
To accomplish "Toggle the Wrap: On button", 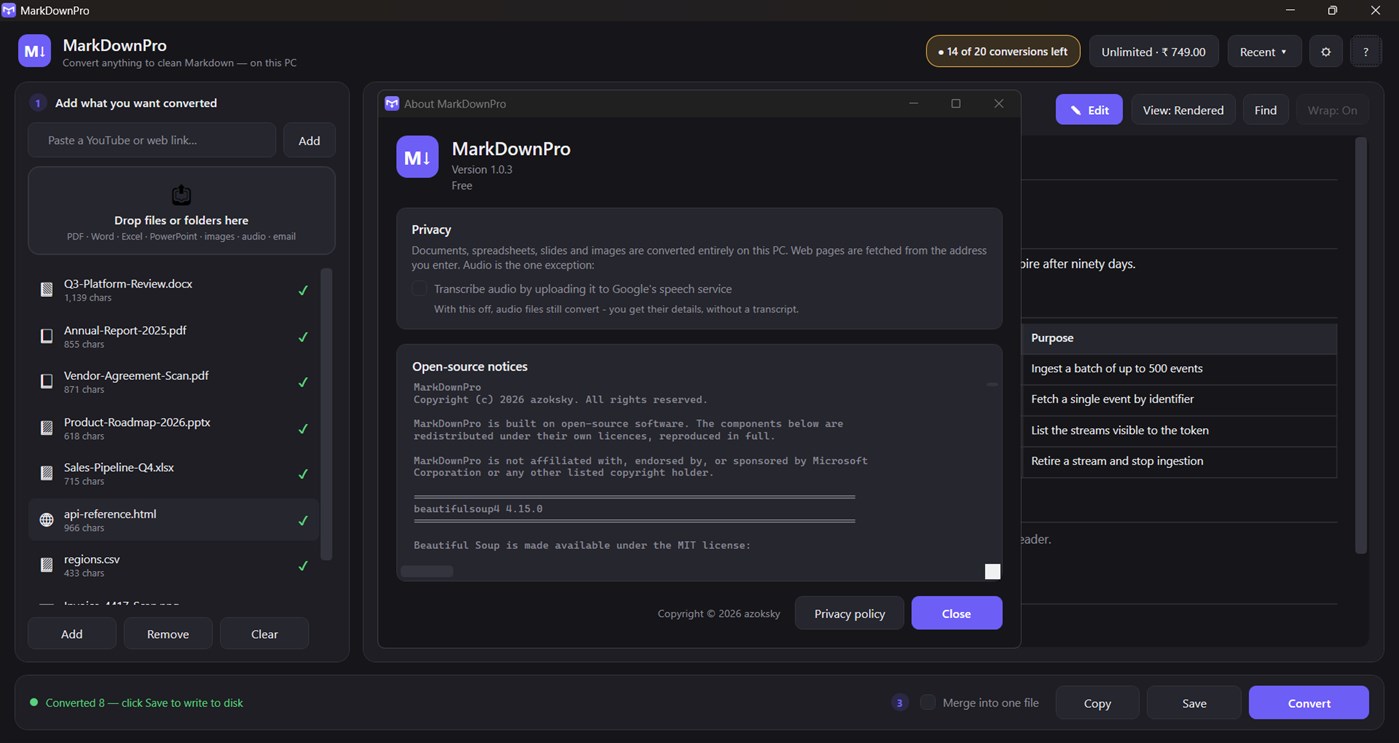I will click(1333, 110).
